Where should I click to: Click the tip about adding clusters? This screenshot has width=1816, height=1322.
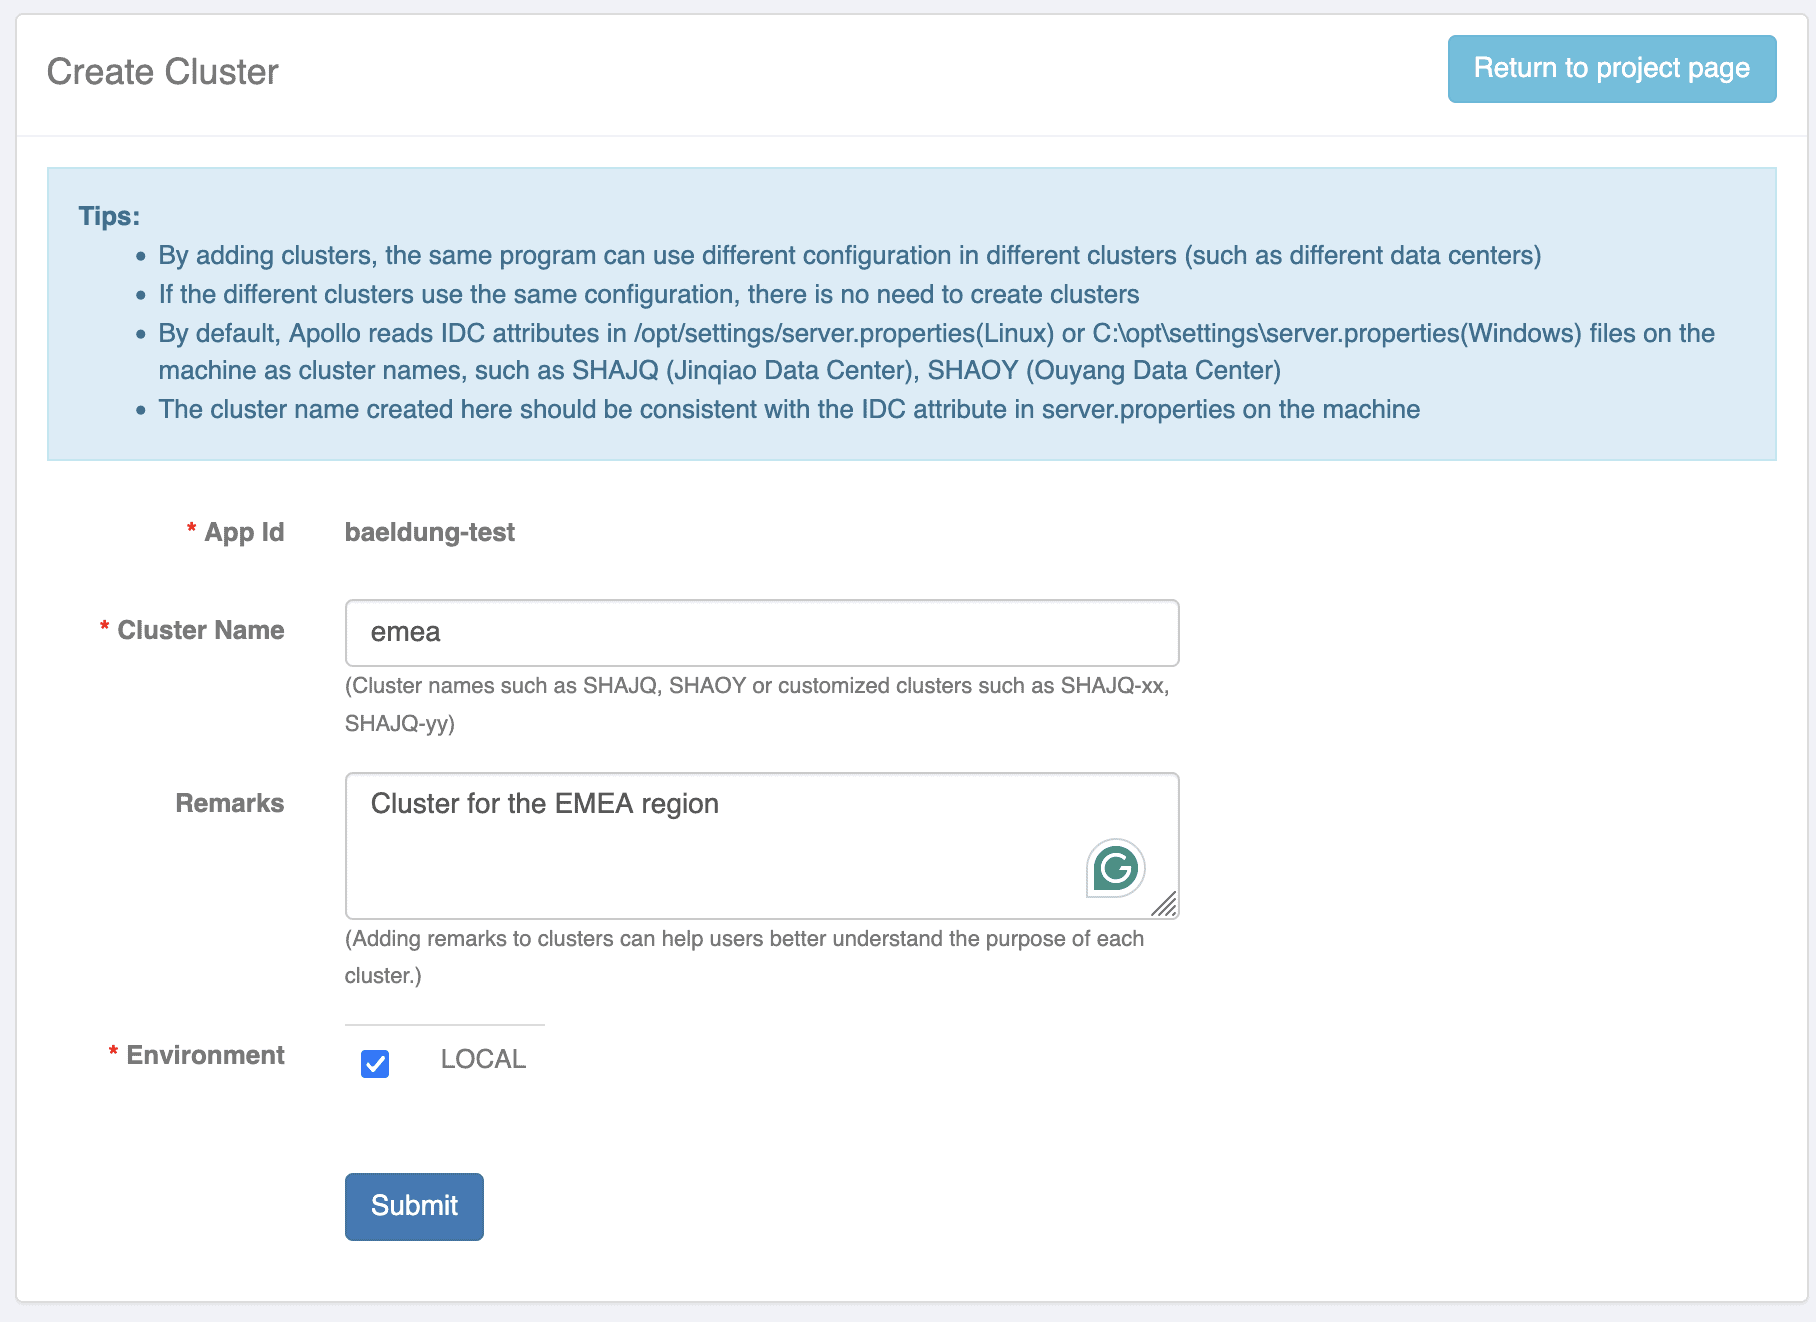coord(849,255)
